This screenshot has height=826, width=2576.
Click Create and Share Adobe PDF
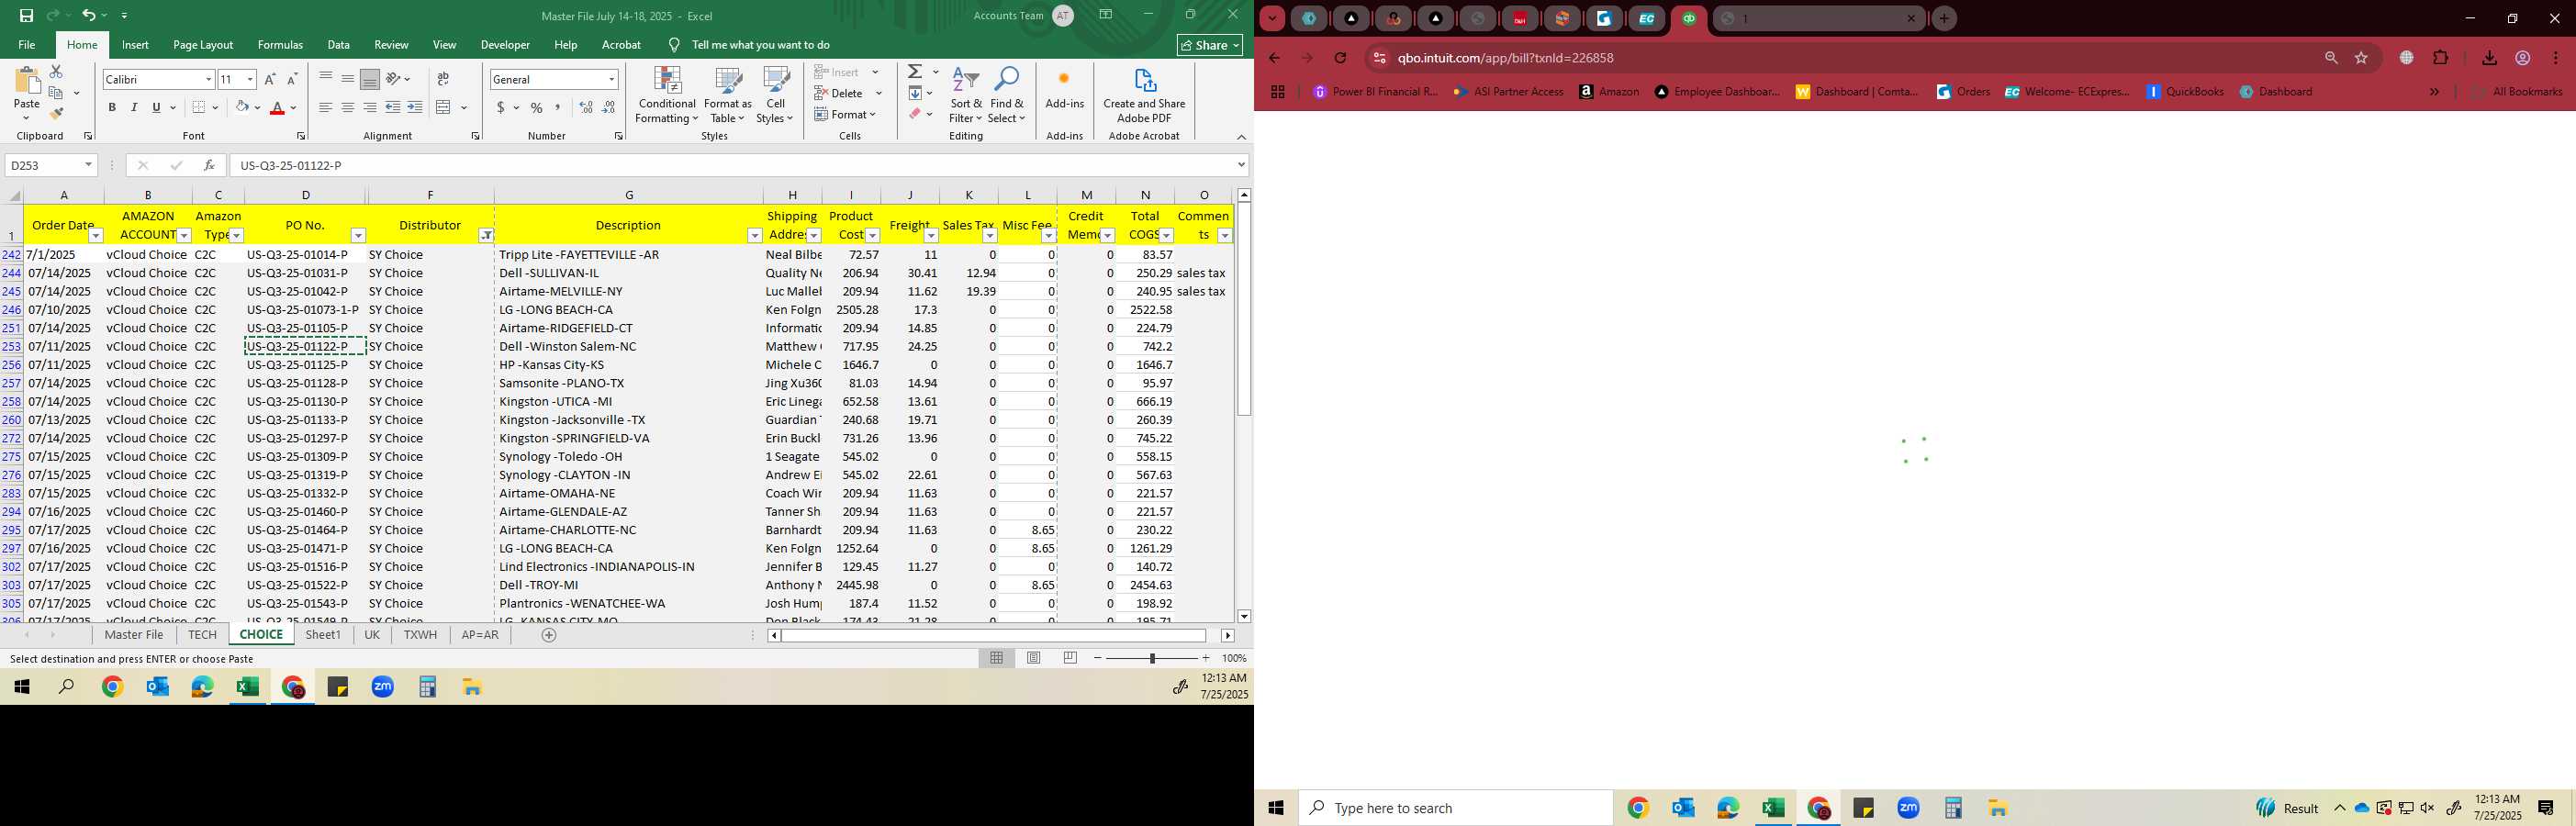(1144, 96)
